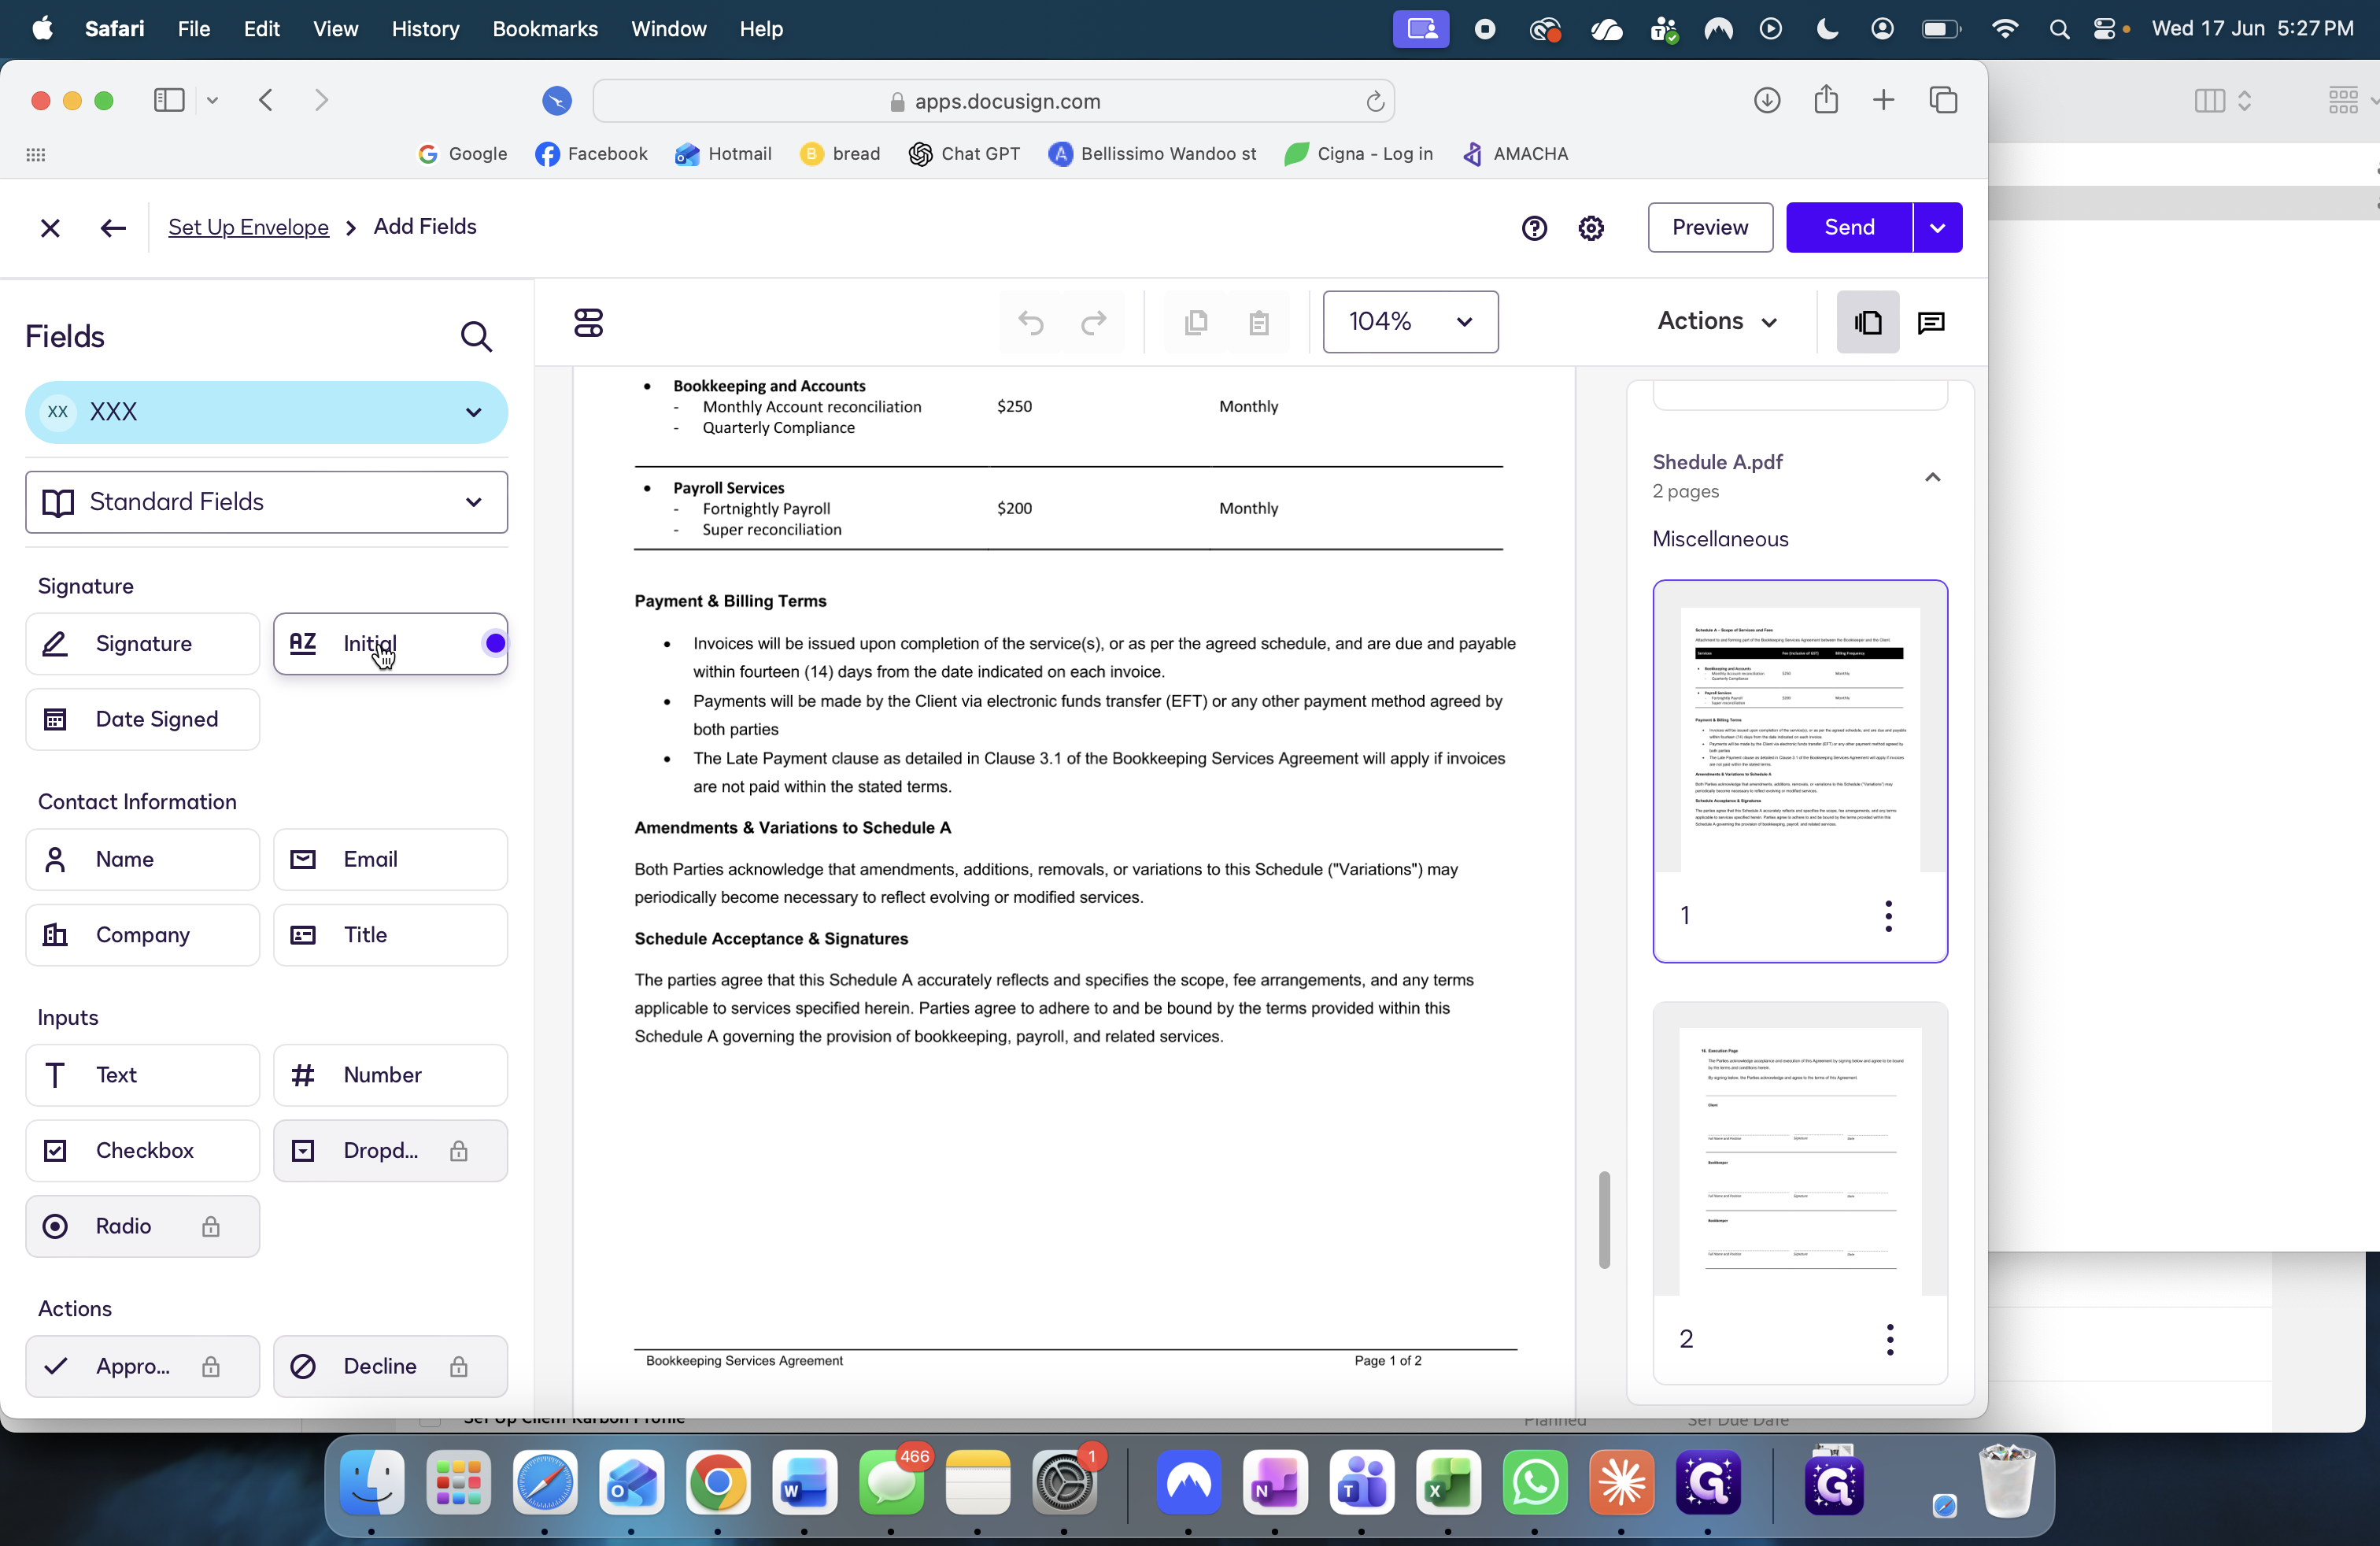Viewport: 2380px width, 1546px height.
Task: Open Cigna - Log in bookmark
Action: pyautogui.click(x=1358, y=154)
